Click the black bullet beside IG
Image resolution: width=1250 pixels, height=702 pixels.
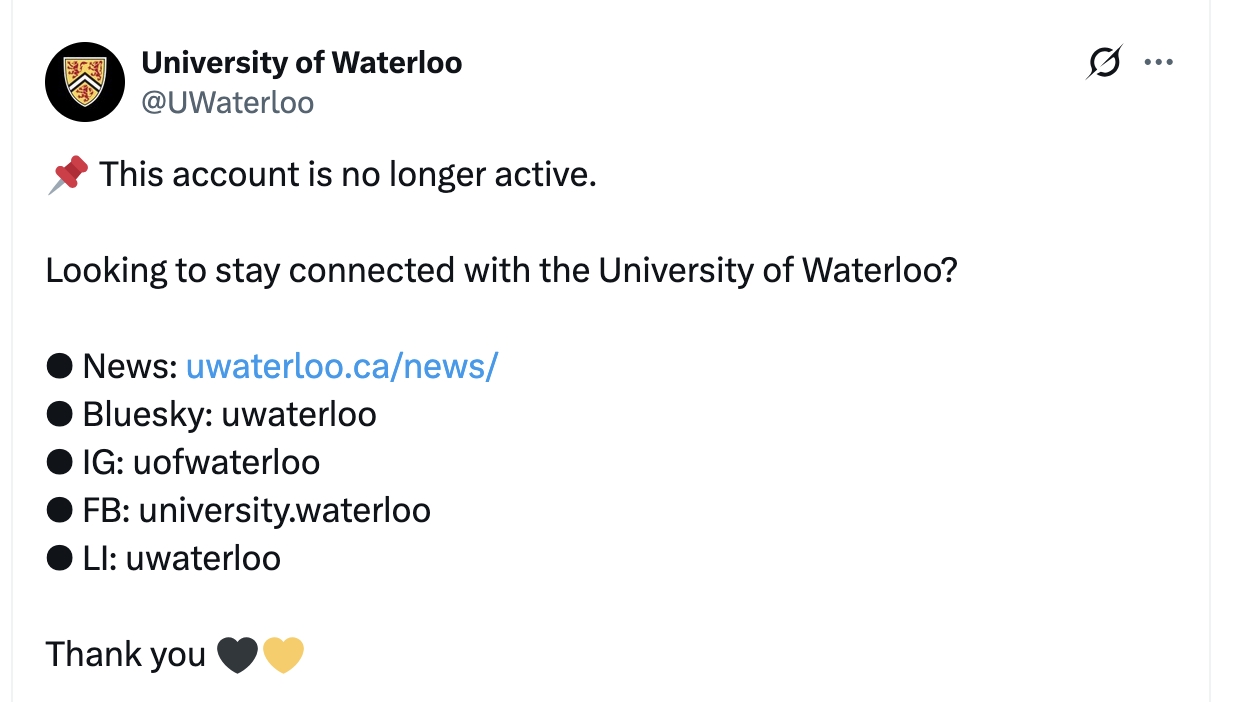[x=60, y=462]
